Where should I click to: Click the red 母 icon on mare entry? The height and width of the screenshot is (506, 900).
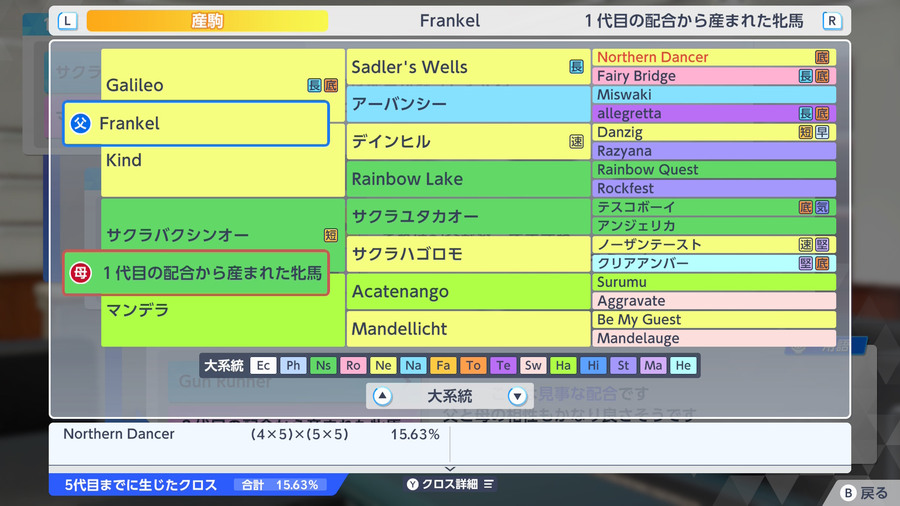pyautogui.click(x=81, y=273)
